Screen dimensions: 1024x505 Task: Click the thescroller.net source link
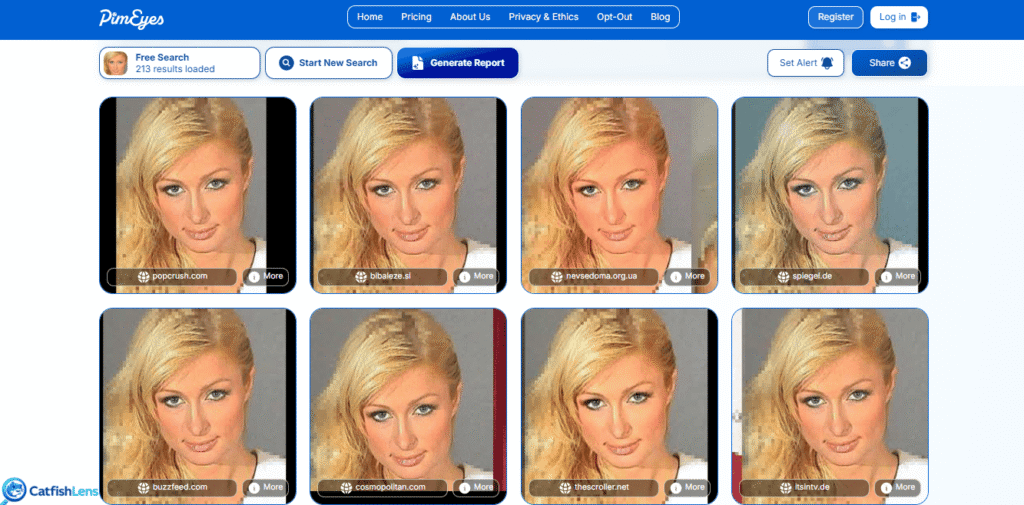tap(594, 487)
